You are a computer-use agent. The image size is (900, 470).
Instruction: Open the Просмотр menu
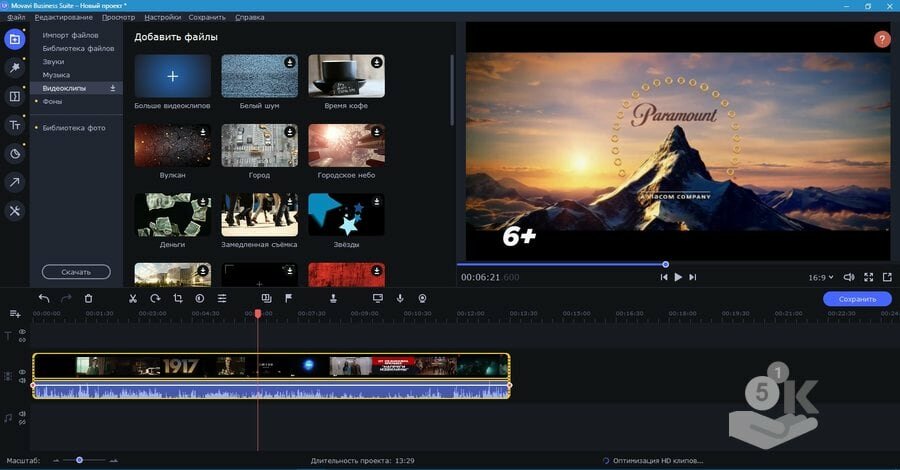click(x=118, y=17)
